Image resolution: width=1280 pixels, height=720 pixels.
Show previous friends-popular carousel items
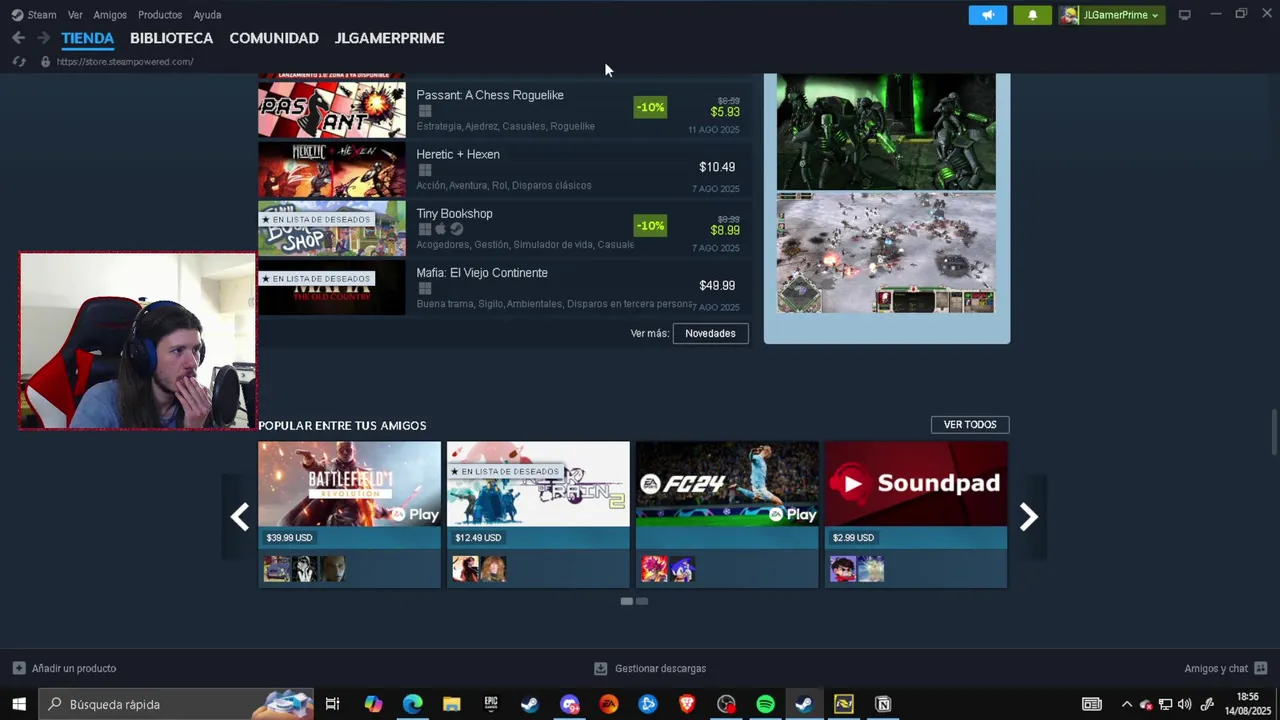click(x=239, y=517)
